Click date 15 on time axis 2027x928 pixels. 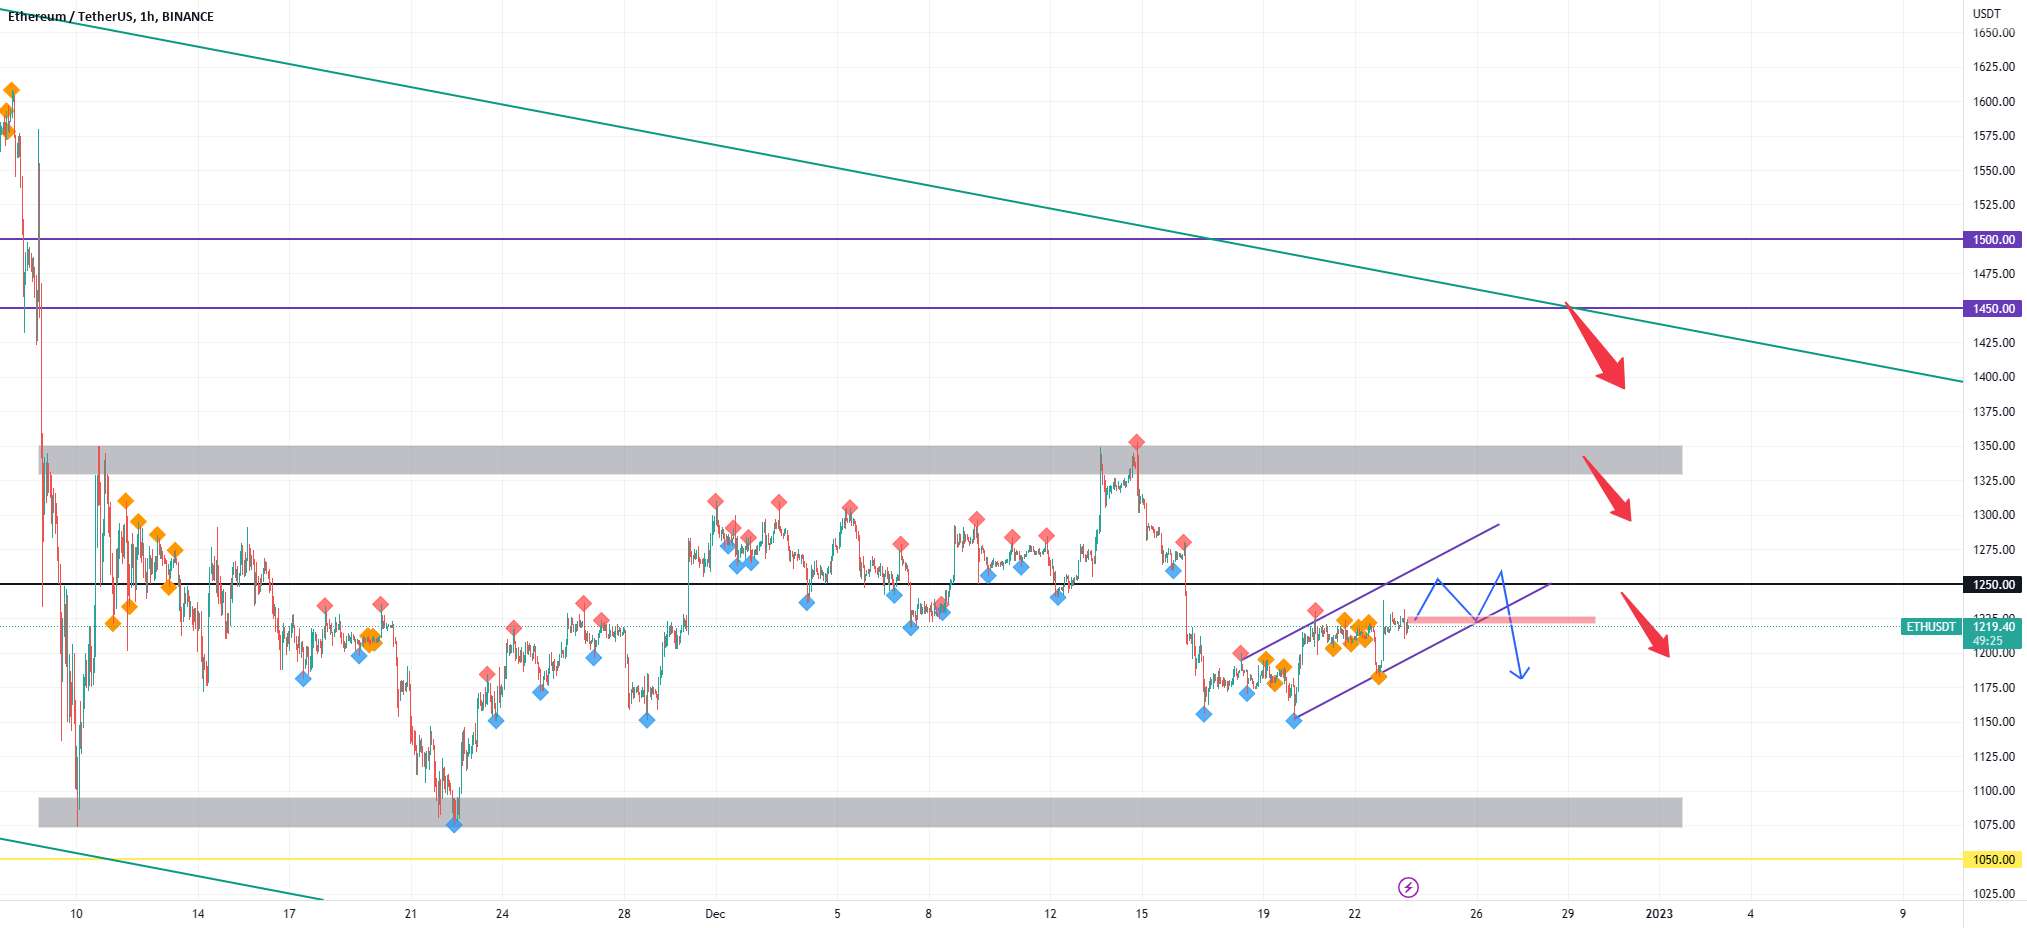[1142, 914]
